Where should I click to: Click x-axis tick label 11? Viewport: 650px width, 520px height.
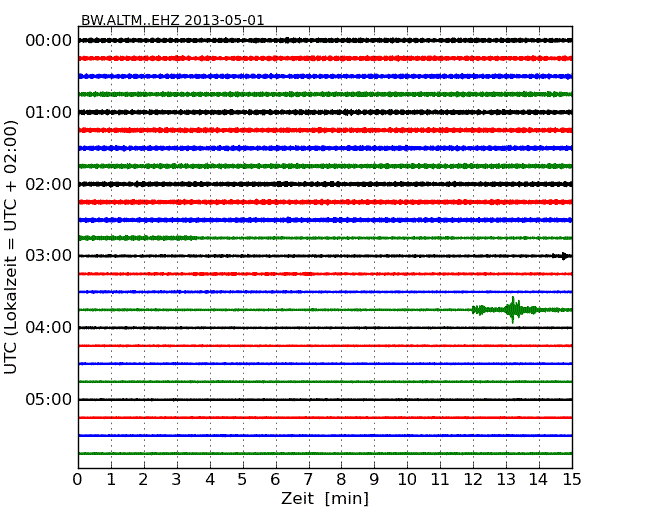tap(440, 480)
